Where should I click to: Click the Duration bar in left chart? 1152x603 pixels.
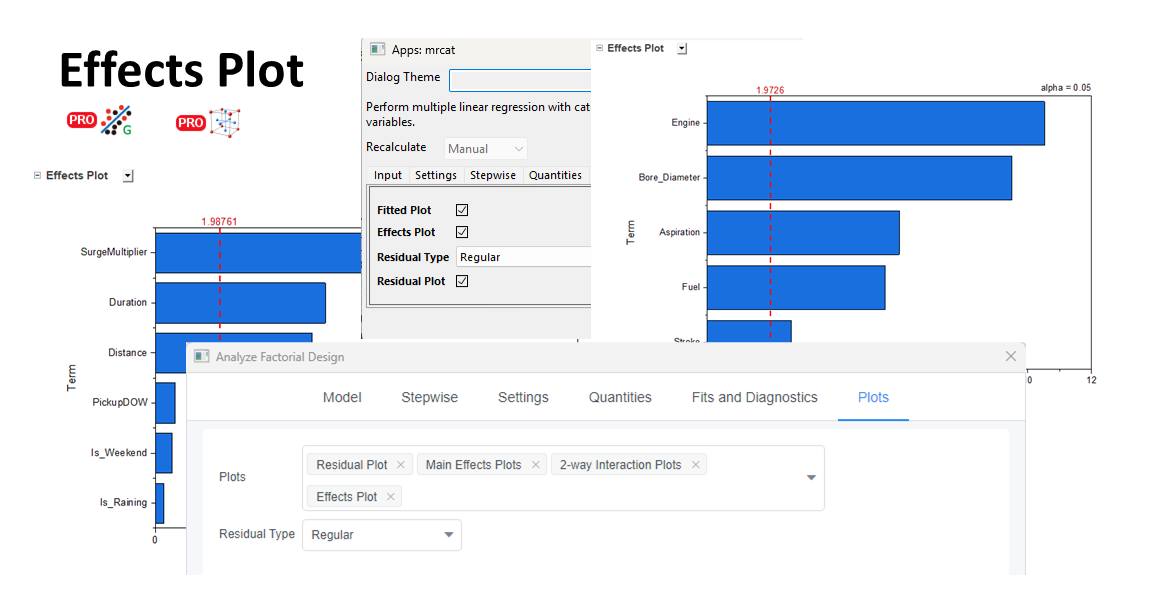pyautogui.click(x=240, y=303)
